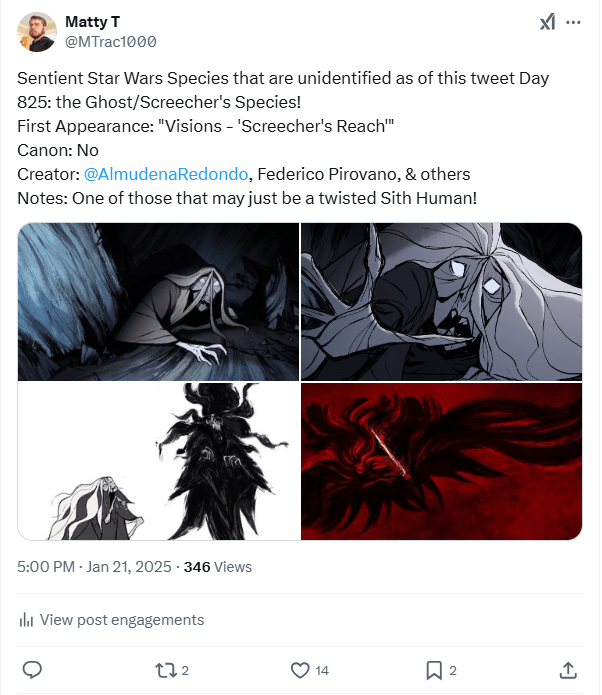This screenshot has height=695, width=602.
Task: Like the post with the heart icon
Action: (299, 669)
